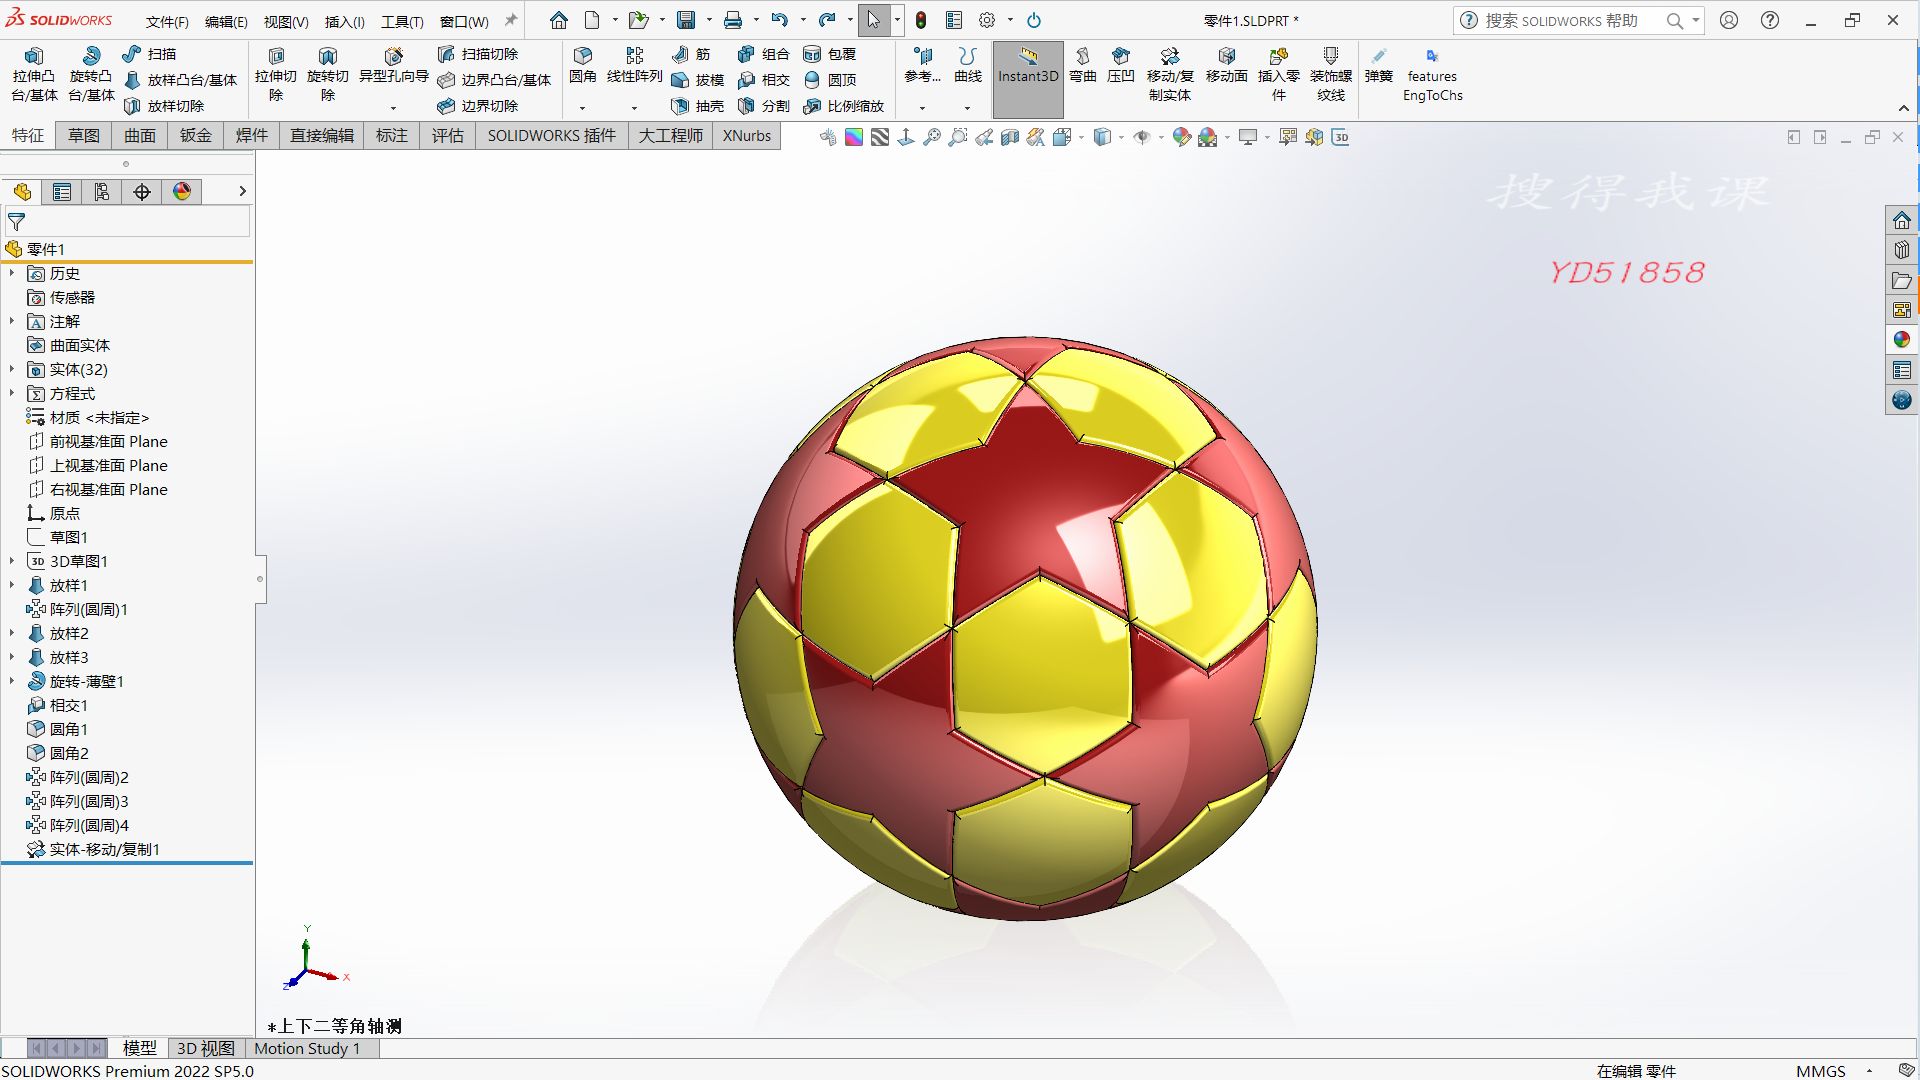Expand the 实体(32) folder in feature tree
The width and height of the screenshot is (1920, 1080).
(x=12, y=369)
